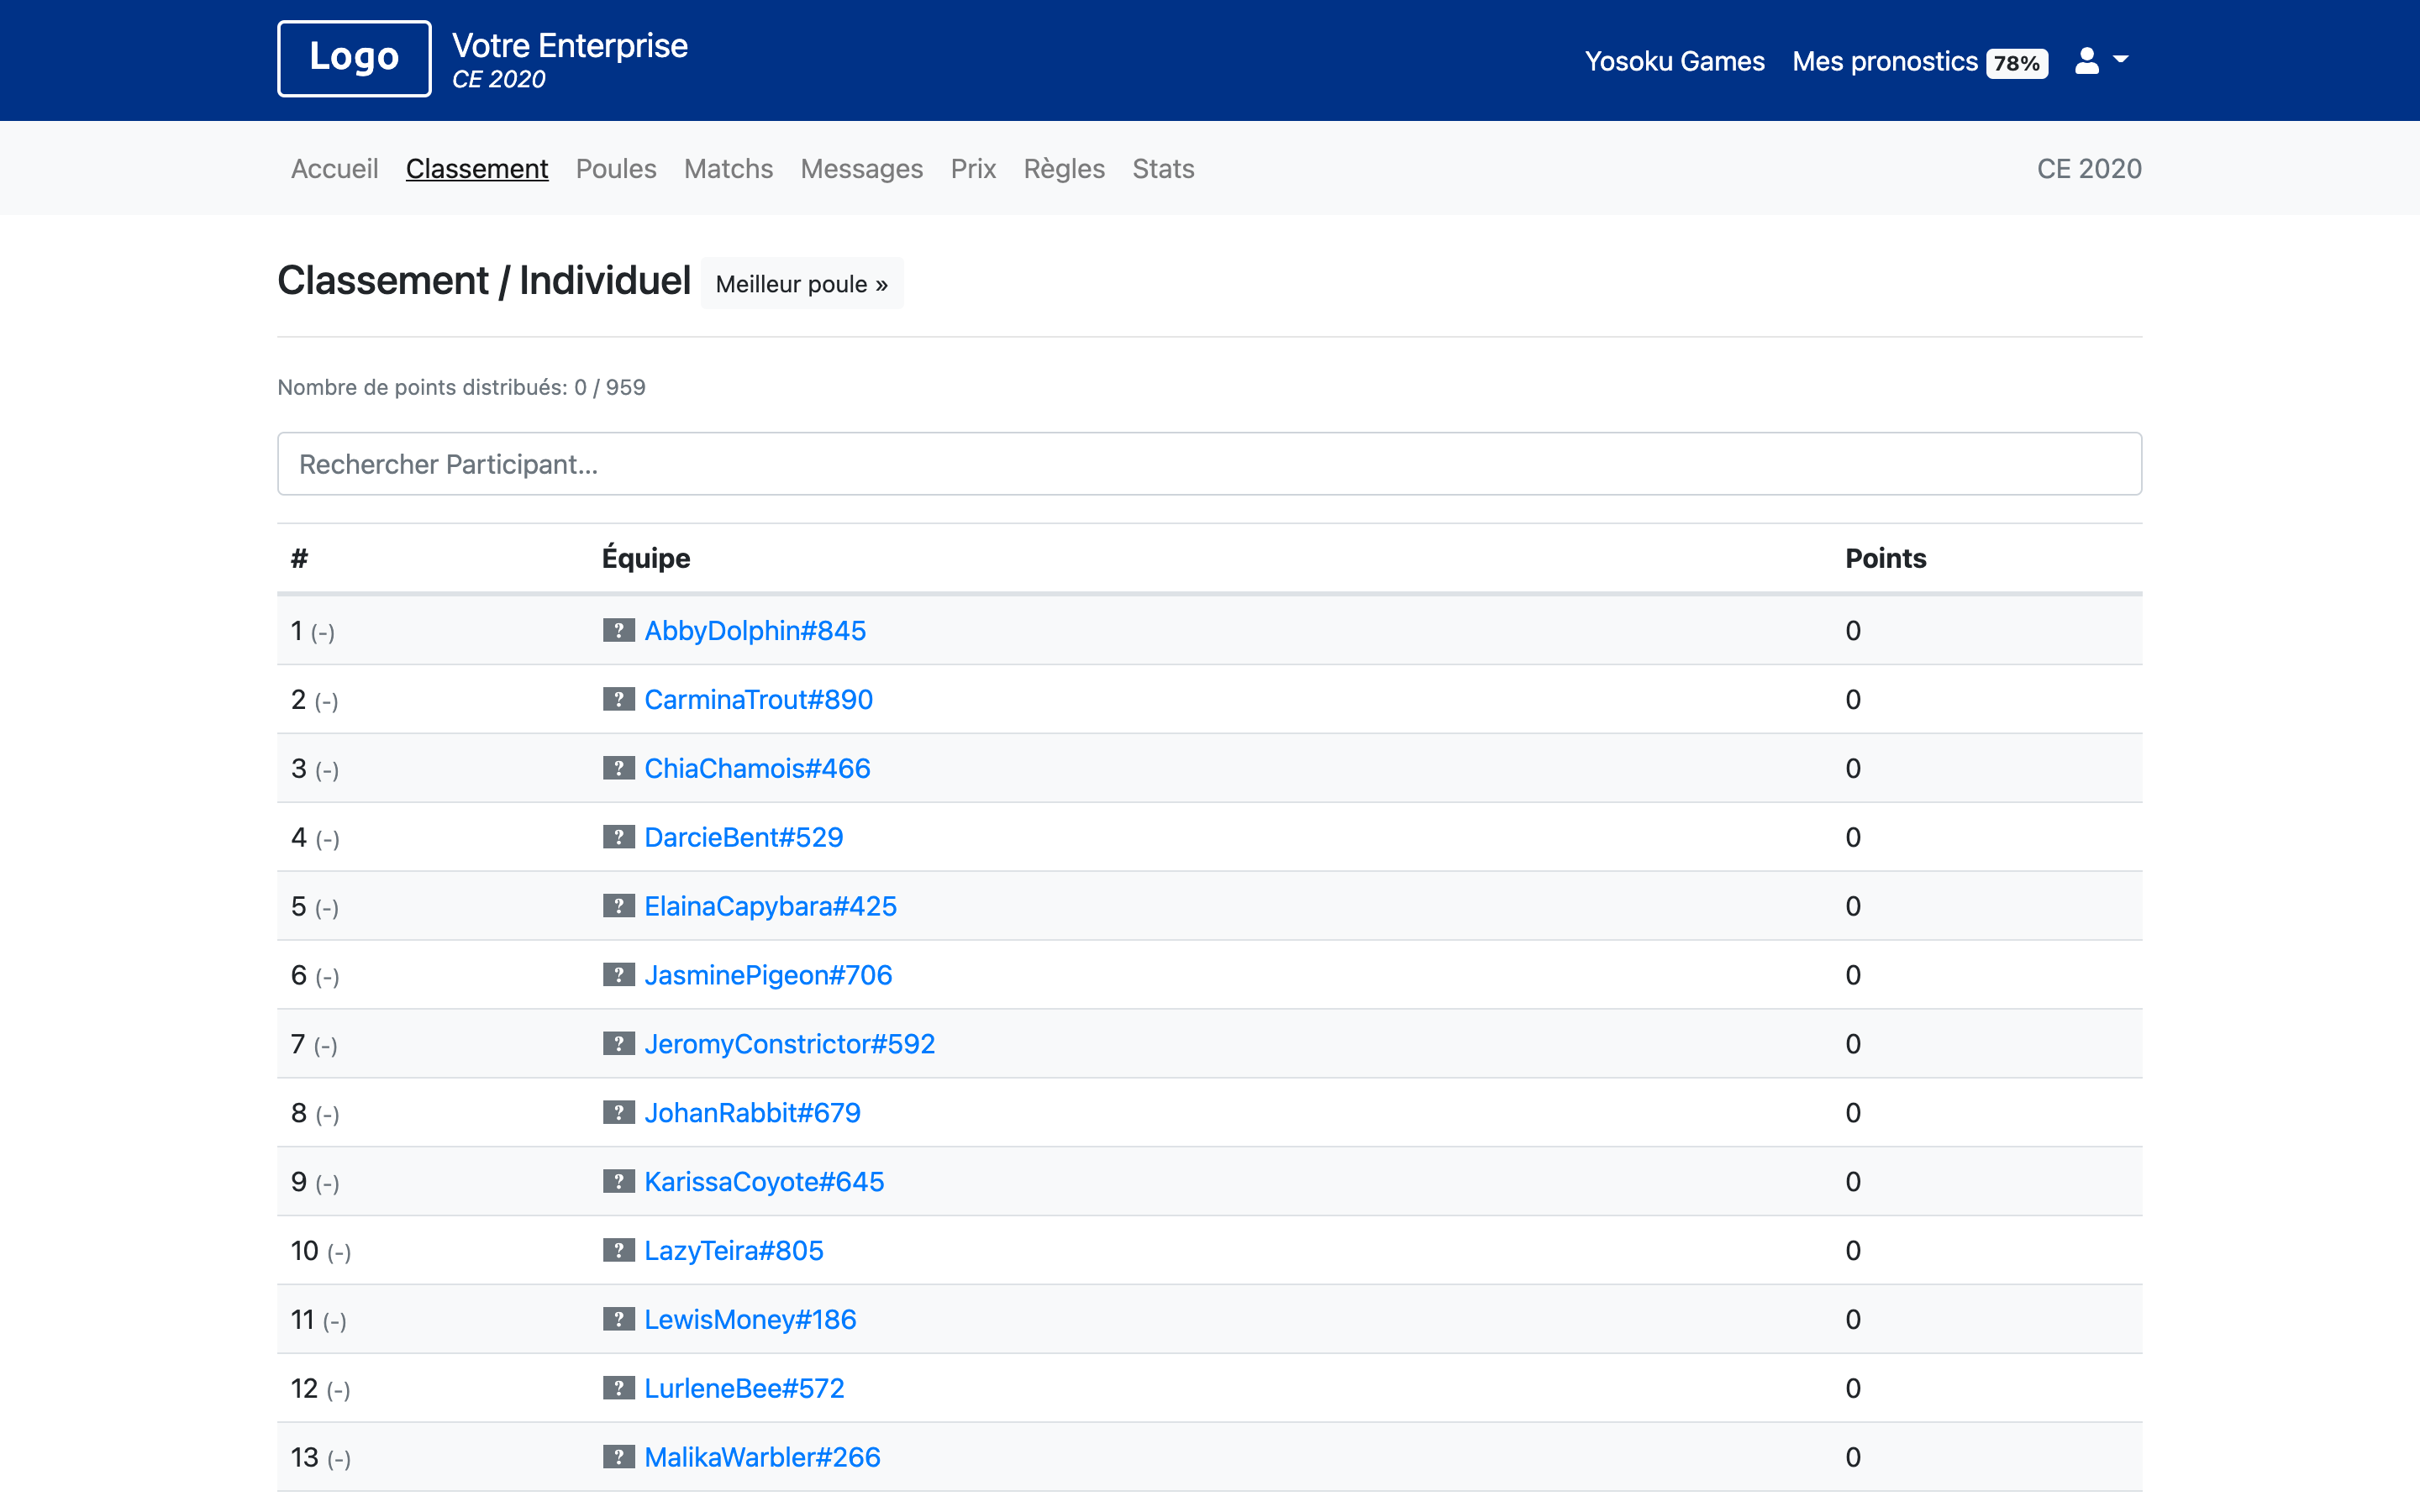Click the unknown flag icon beside ElainaCapybara#425
Image resolution: width=2420 pixels, height=1512 pixels.
[618, 906]
